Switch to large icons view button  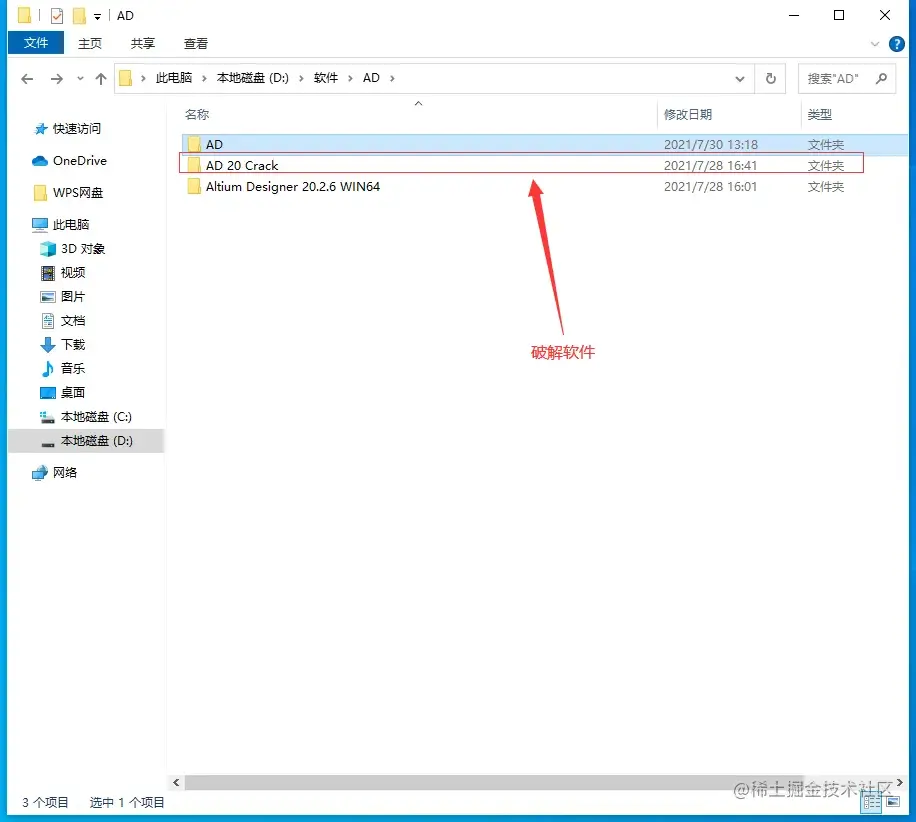893,802
